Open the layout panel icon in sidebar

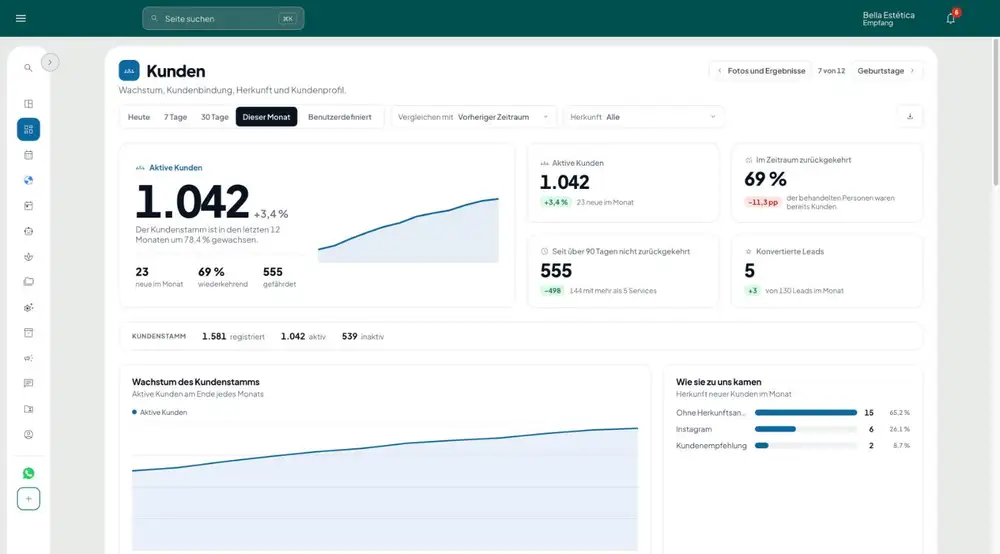(x=28, y=104)
